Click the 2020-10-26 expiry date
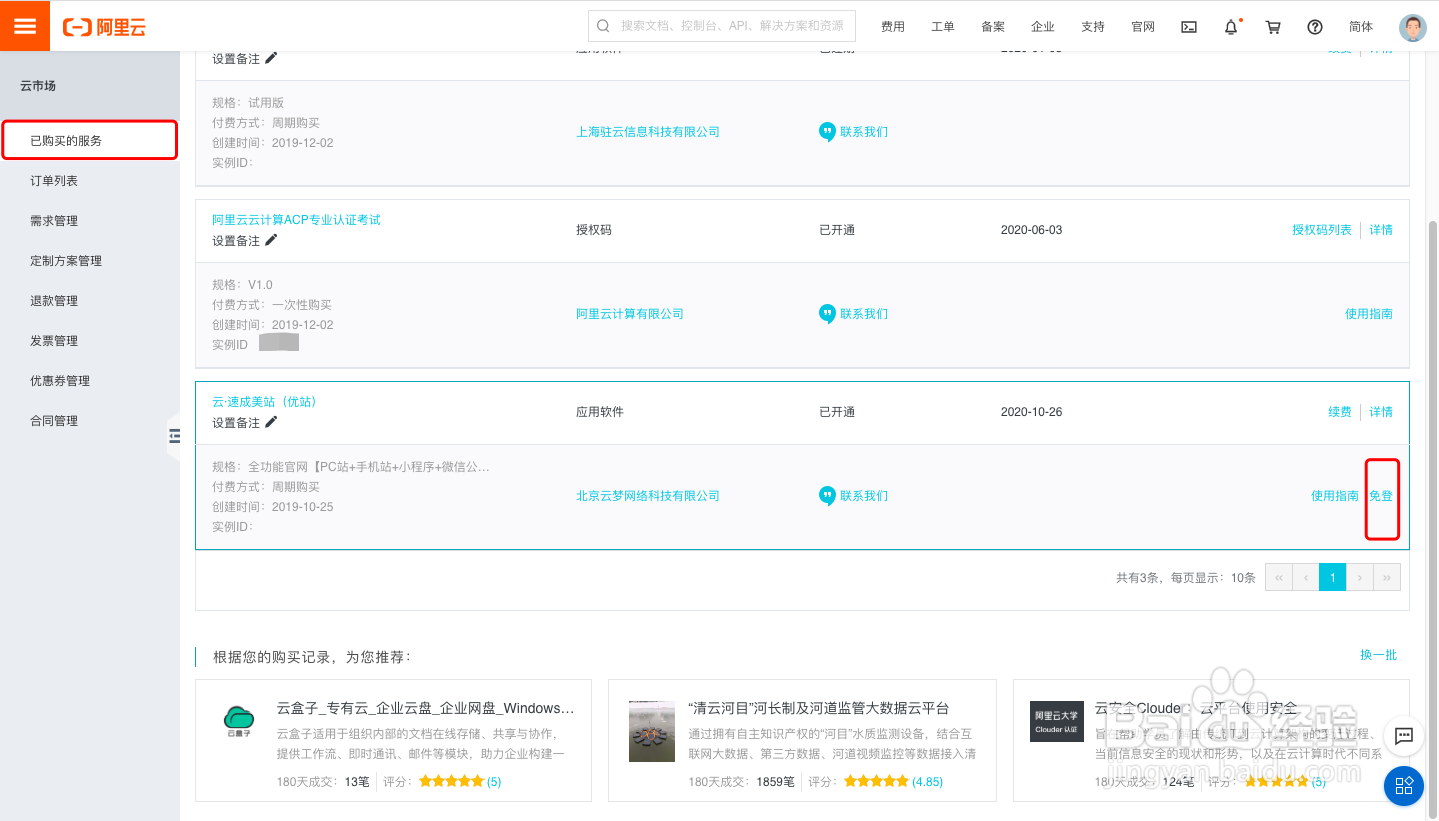 coord(1031,412)
